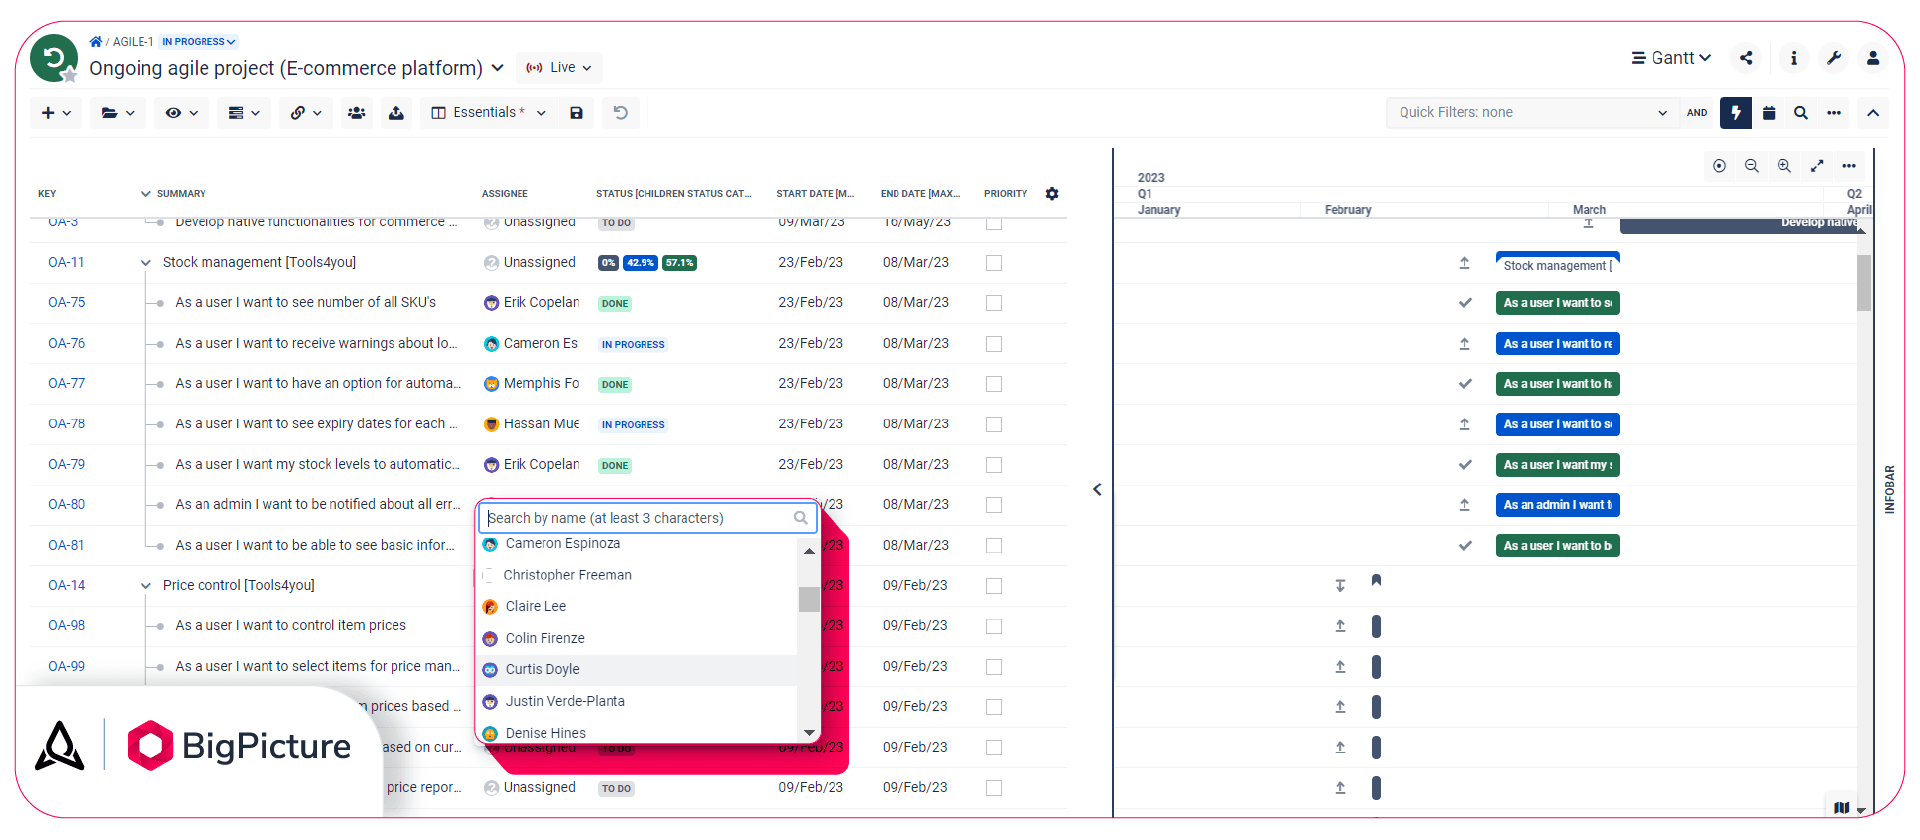Open the Gantt module dropdown
Image resolution: width=1920 pixels, height=840 pixels.
coord(1671,58)
